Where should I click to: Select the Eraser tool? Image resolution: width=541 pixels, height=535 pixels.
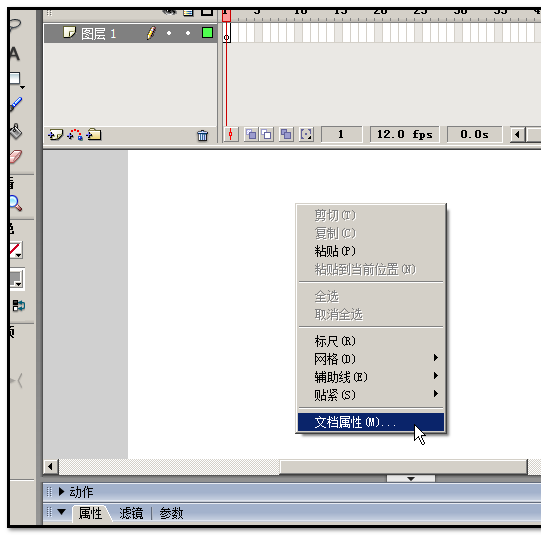(x=16, y=156)
